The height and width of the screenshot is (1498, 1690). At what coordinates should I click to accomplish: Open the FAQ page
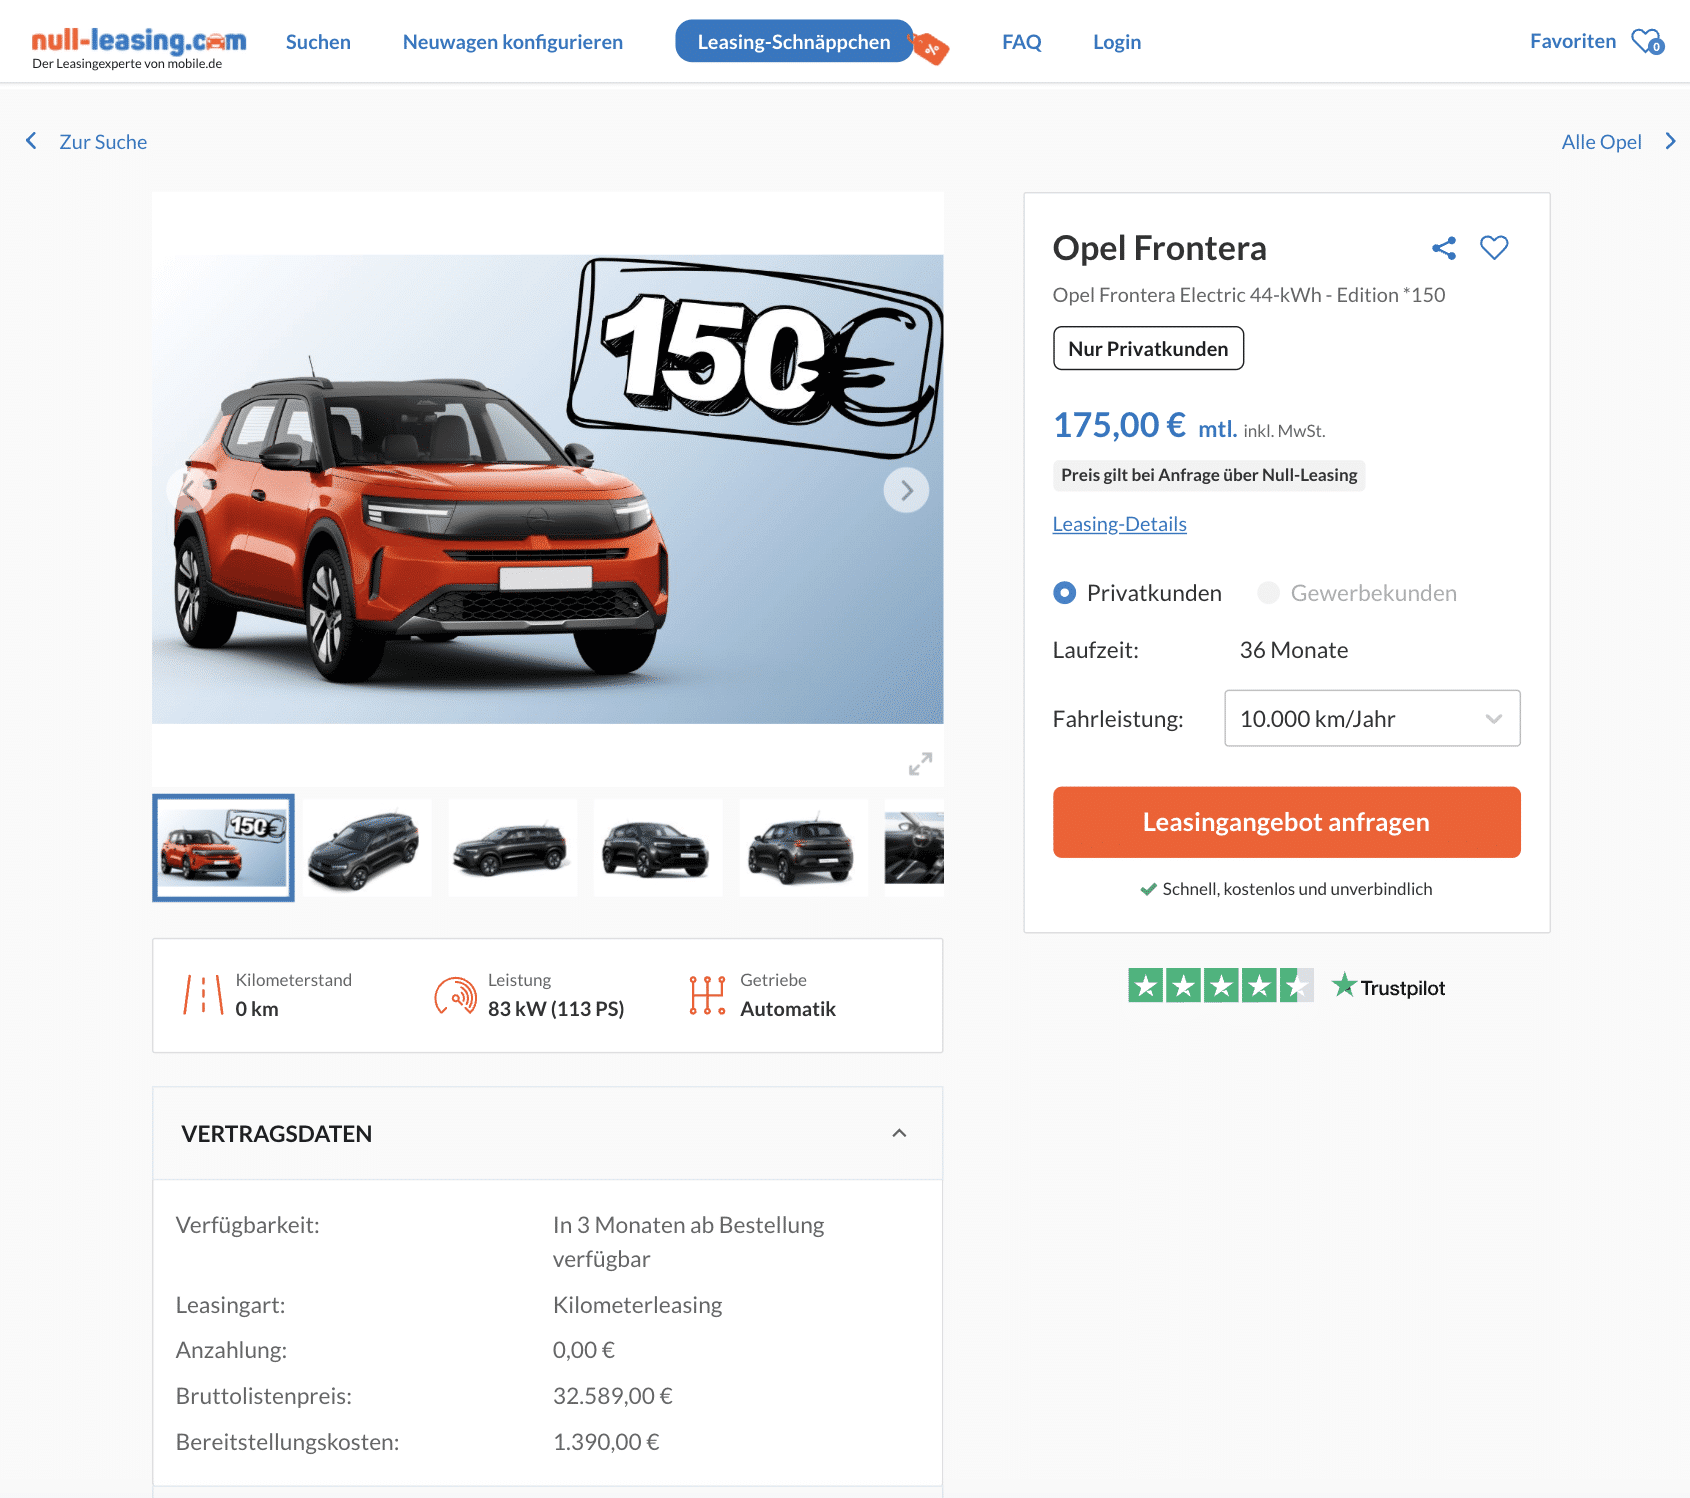tap(1022, 42)
